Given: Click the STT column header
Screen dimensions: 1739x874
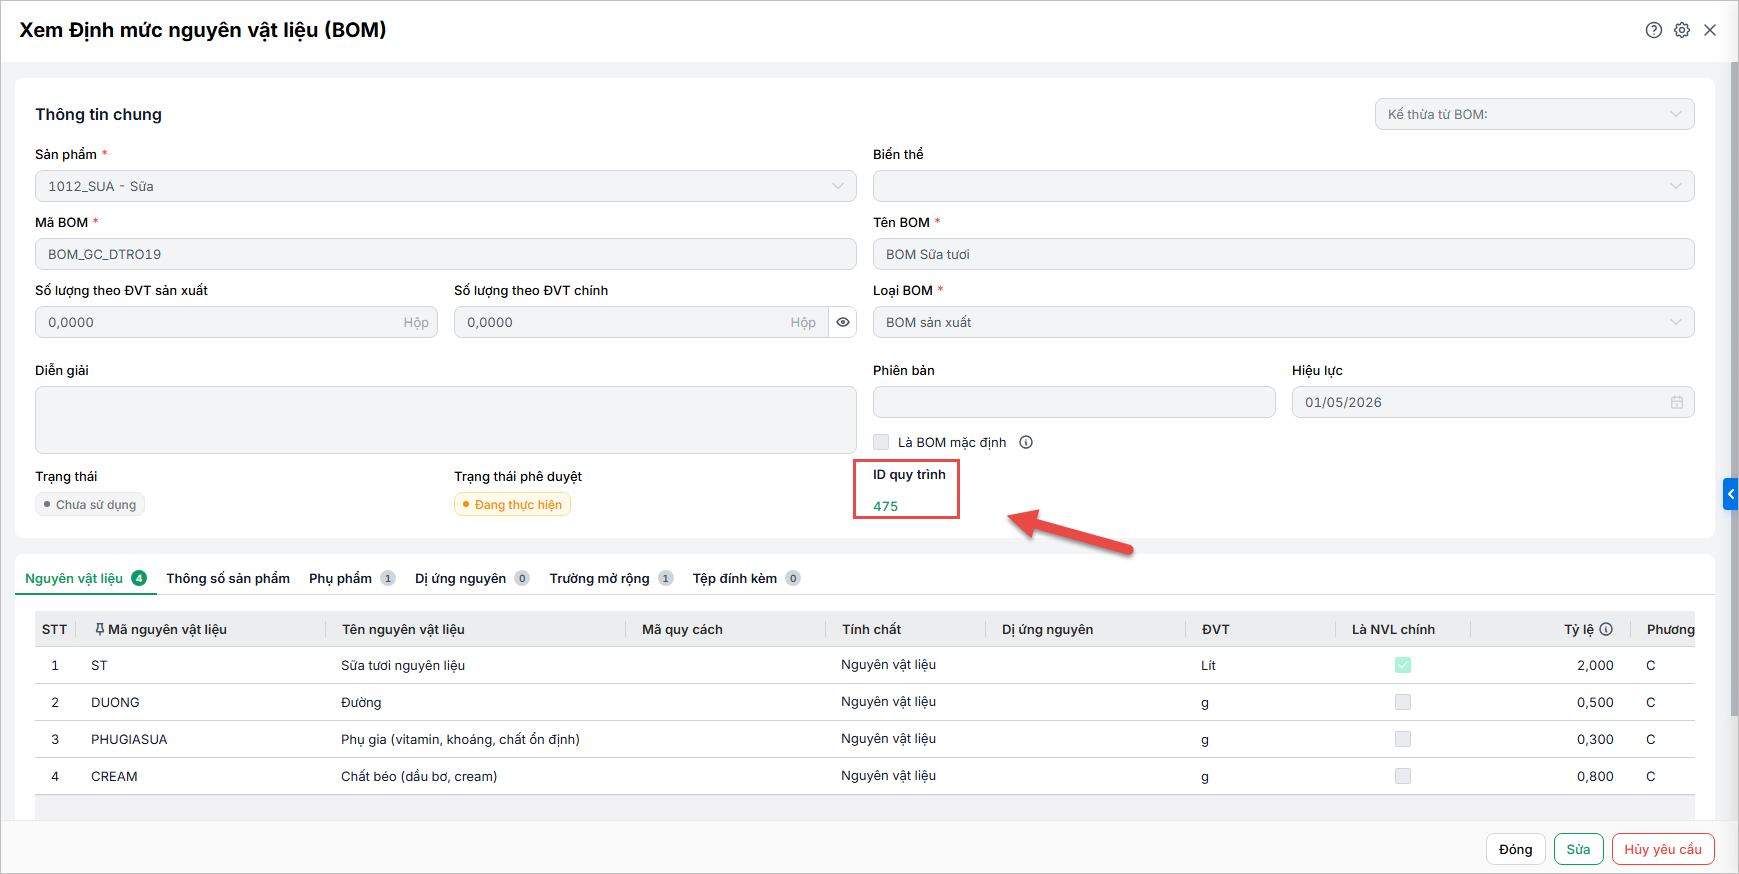Looking at the screenshot, I should click(54, 629).
